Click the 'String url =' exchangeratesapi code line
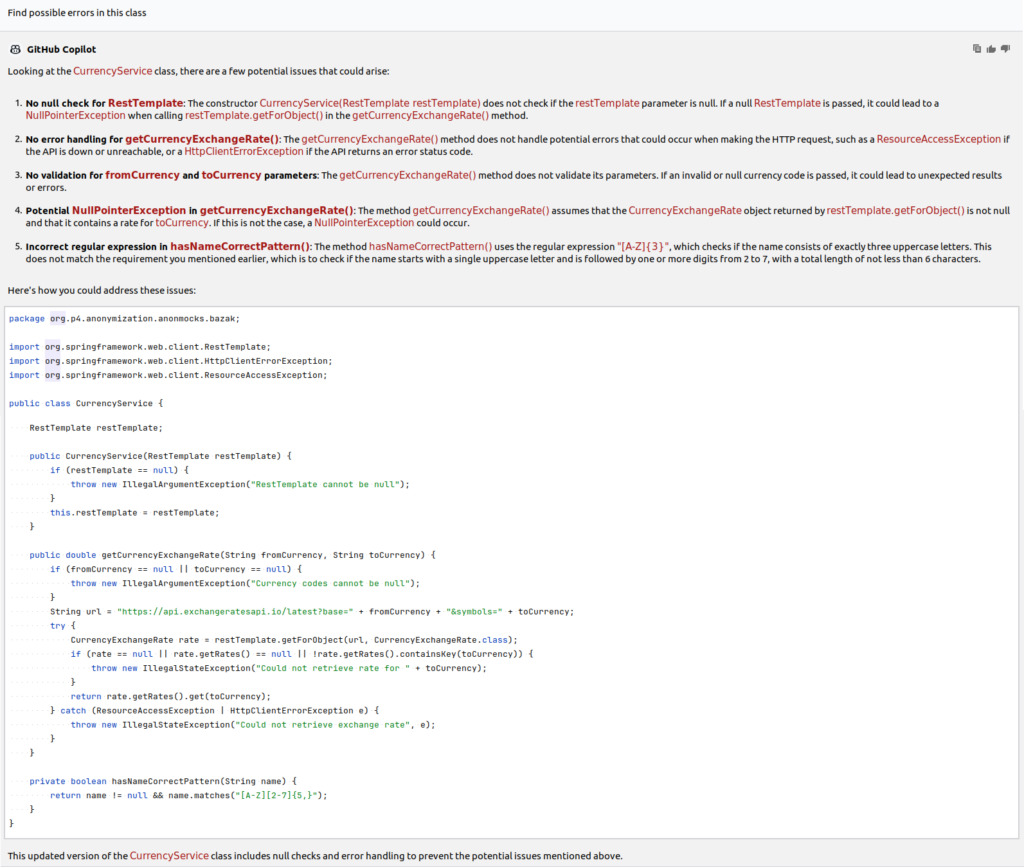This screenshot has height=867, width=1024. click(x=312, y=612)
